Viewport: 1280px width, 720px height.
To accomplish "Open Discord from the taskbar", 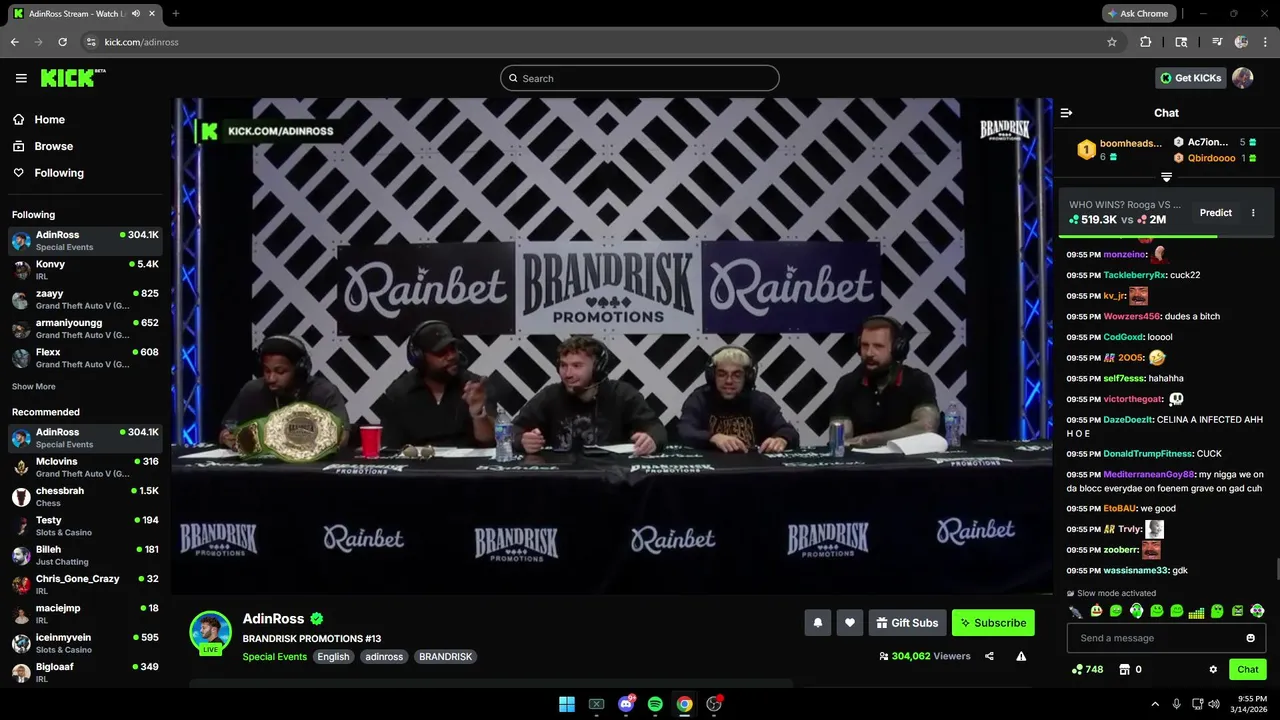I will pyautogui.click(x=626, y=704).
